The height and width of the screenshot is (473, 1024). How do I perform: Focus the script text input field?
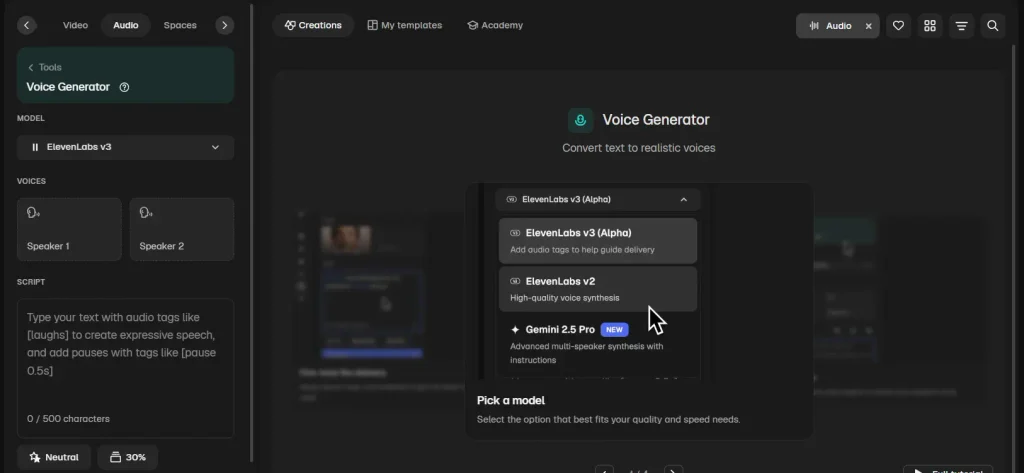pos(125,368)
